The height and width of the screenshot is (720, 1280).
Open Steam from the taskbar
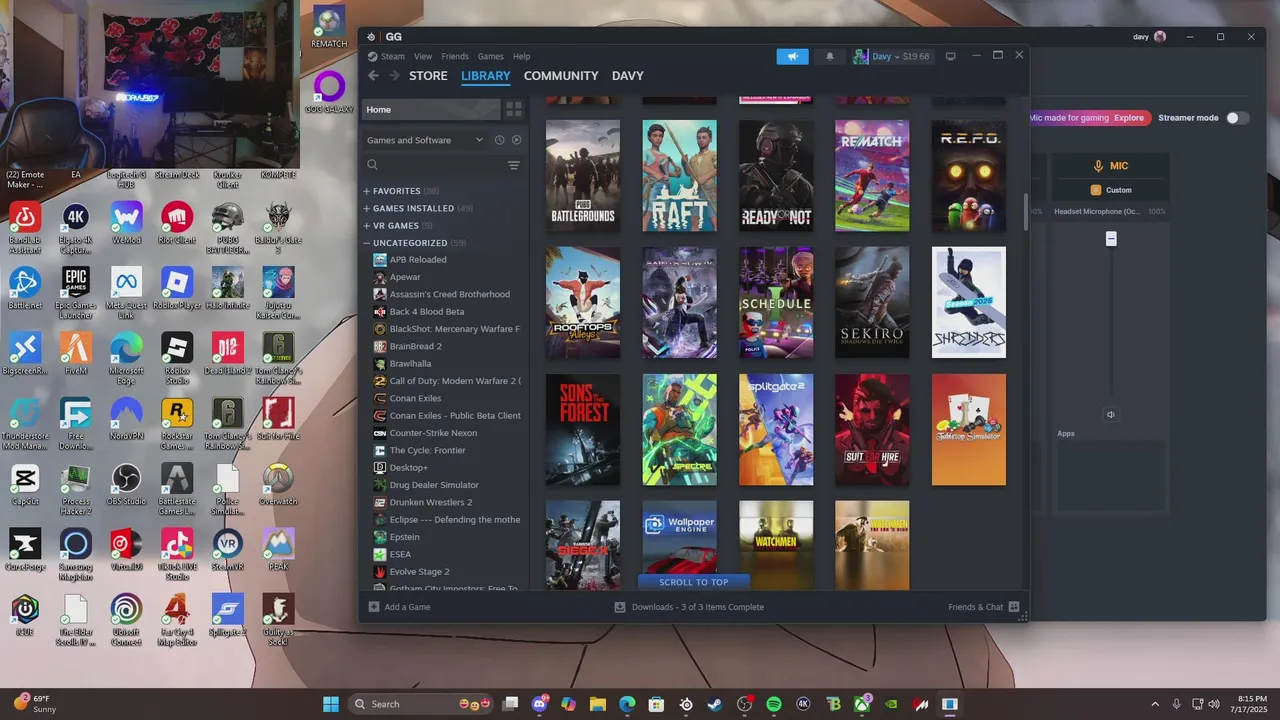(715, 704)
